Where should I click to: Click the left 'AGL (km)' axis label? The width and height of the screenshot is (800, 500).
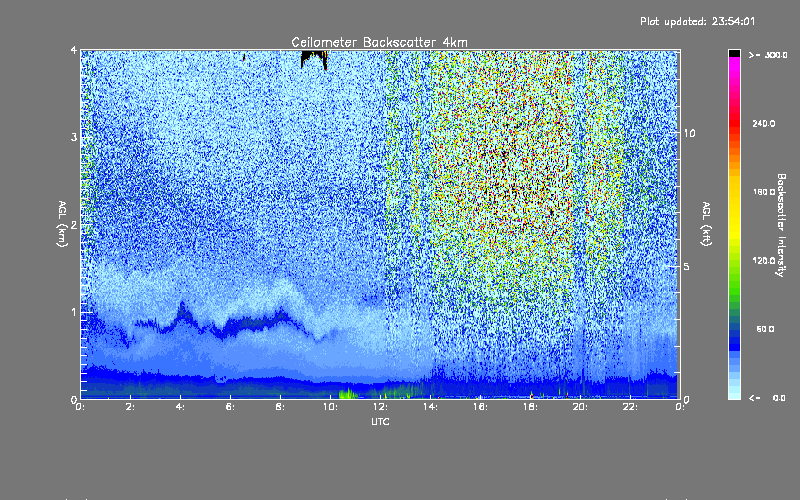tap(62, 223)
